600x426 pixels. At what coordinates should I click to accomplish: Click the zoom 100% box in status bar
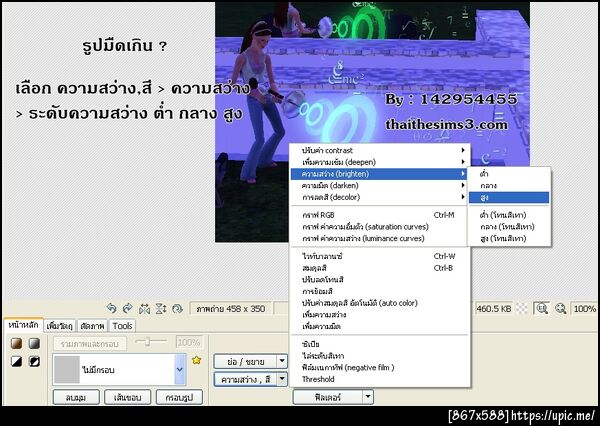584,308
